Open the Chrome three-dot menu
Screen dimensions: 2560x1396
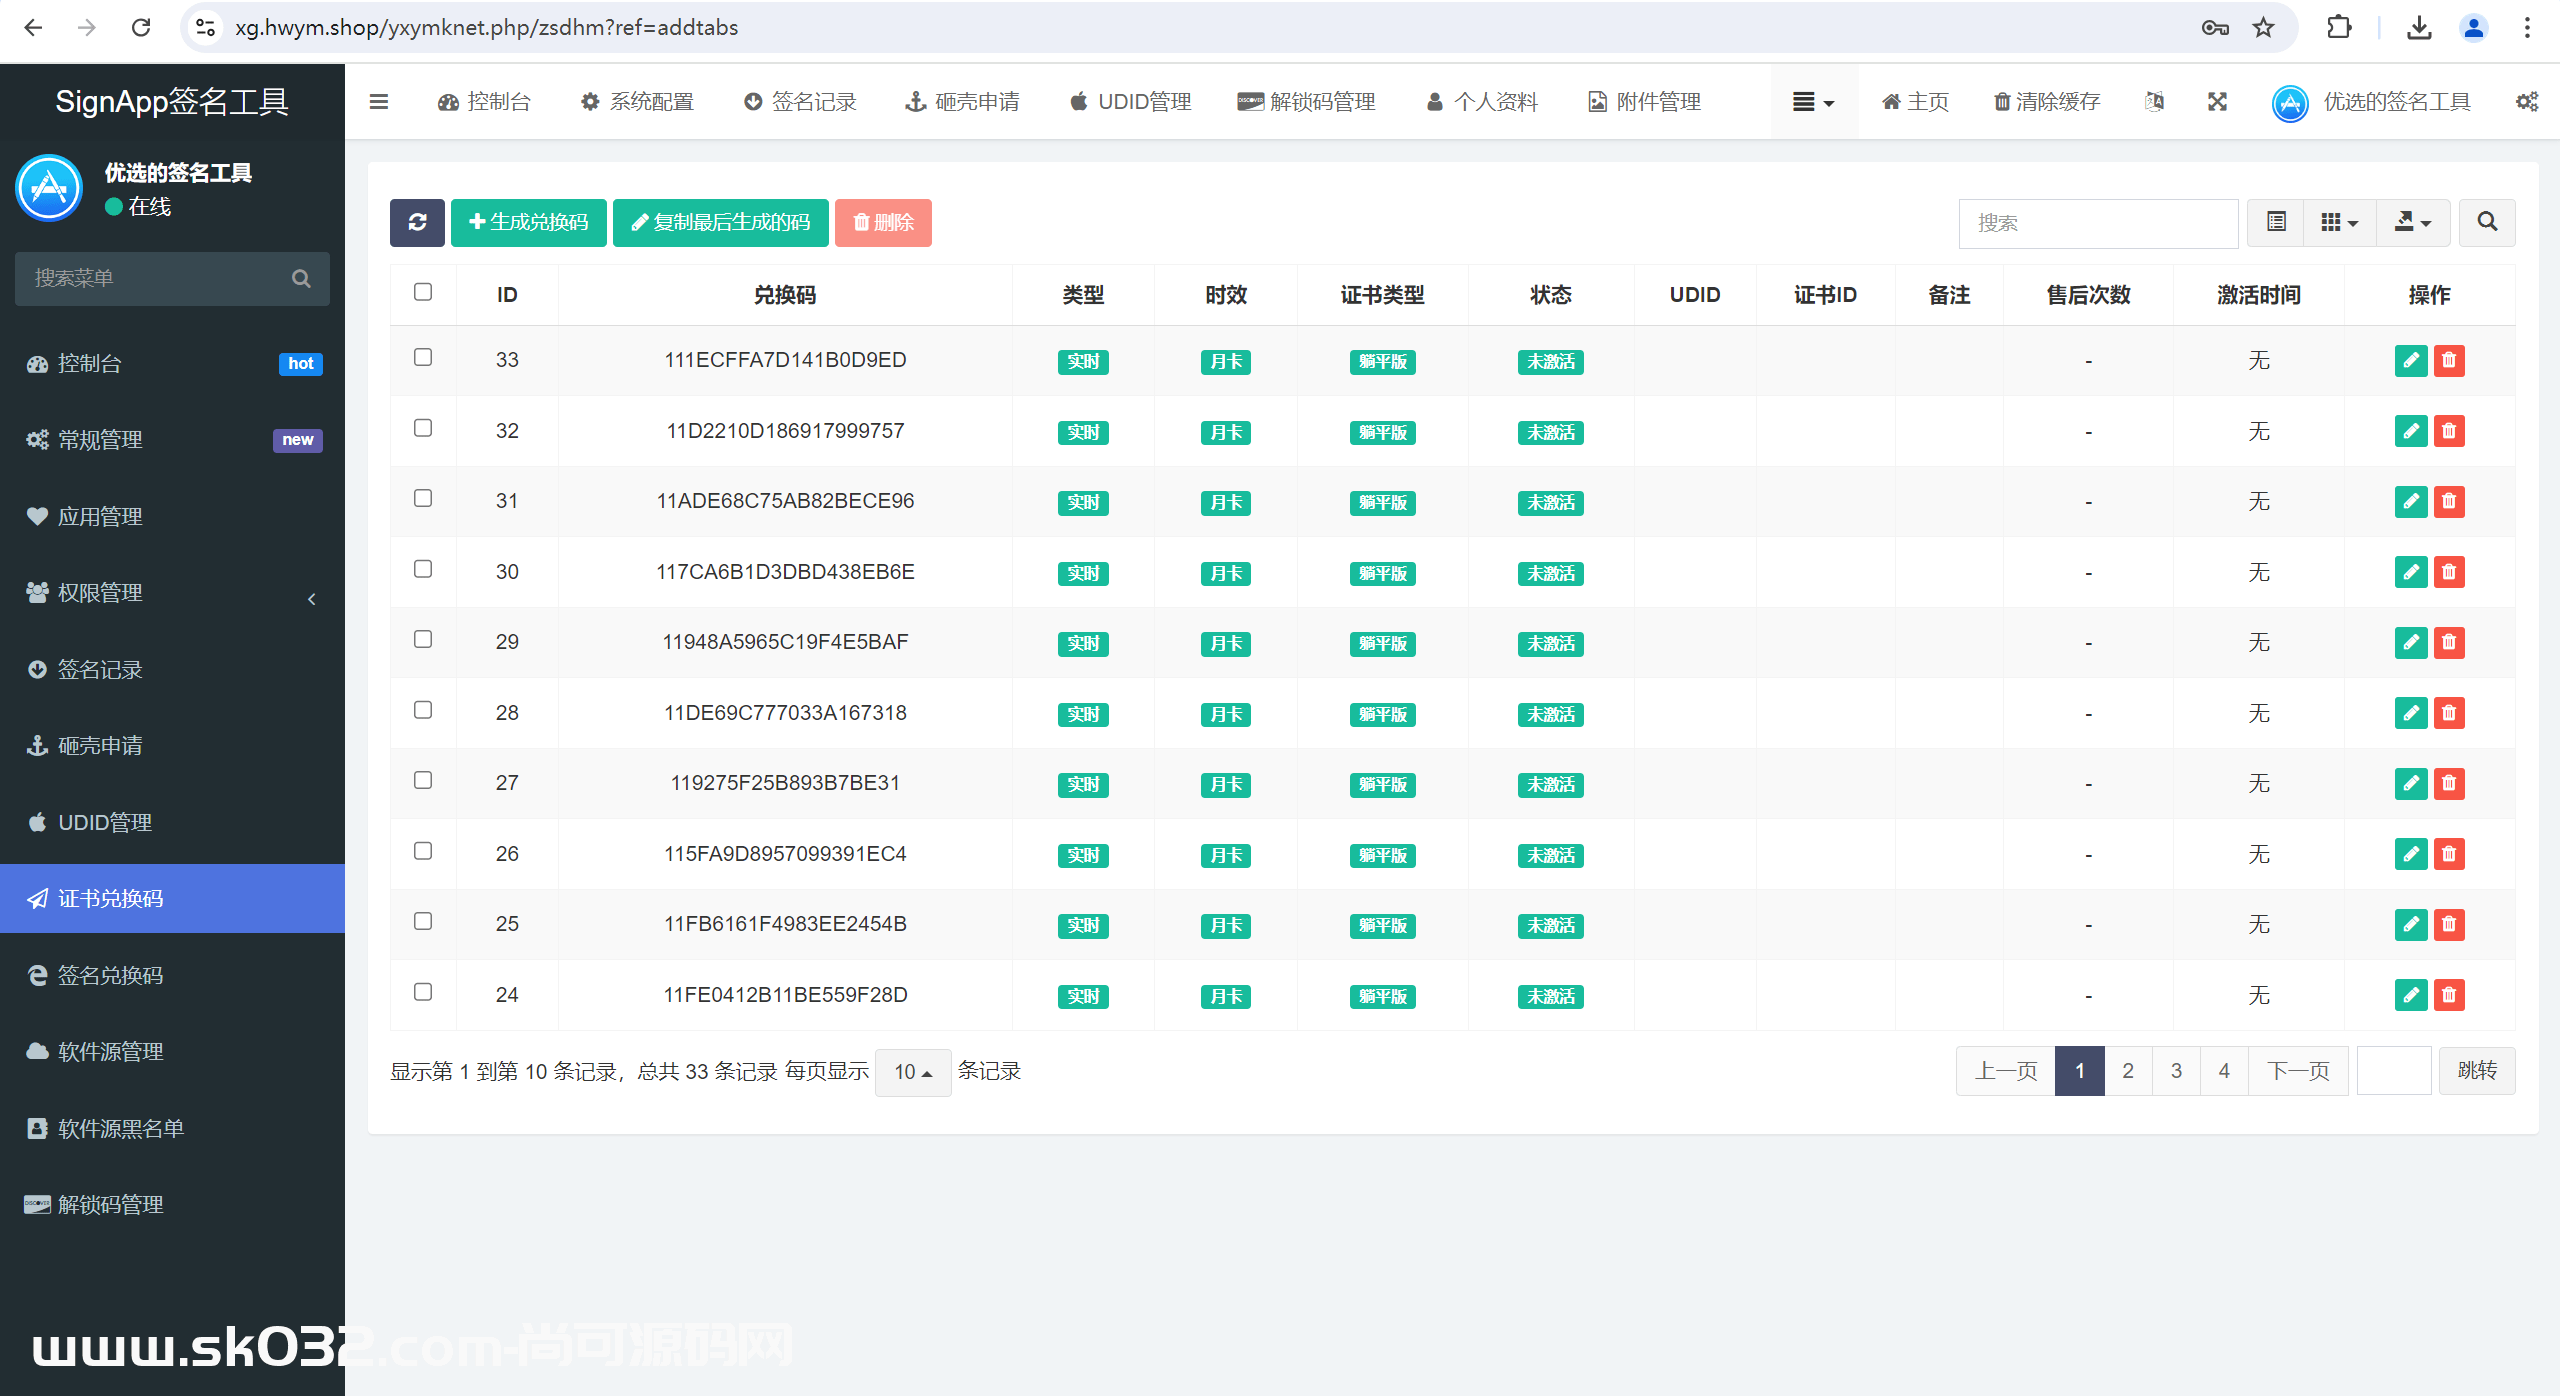click(x=2527, y=27)
